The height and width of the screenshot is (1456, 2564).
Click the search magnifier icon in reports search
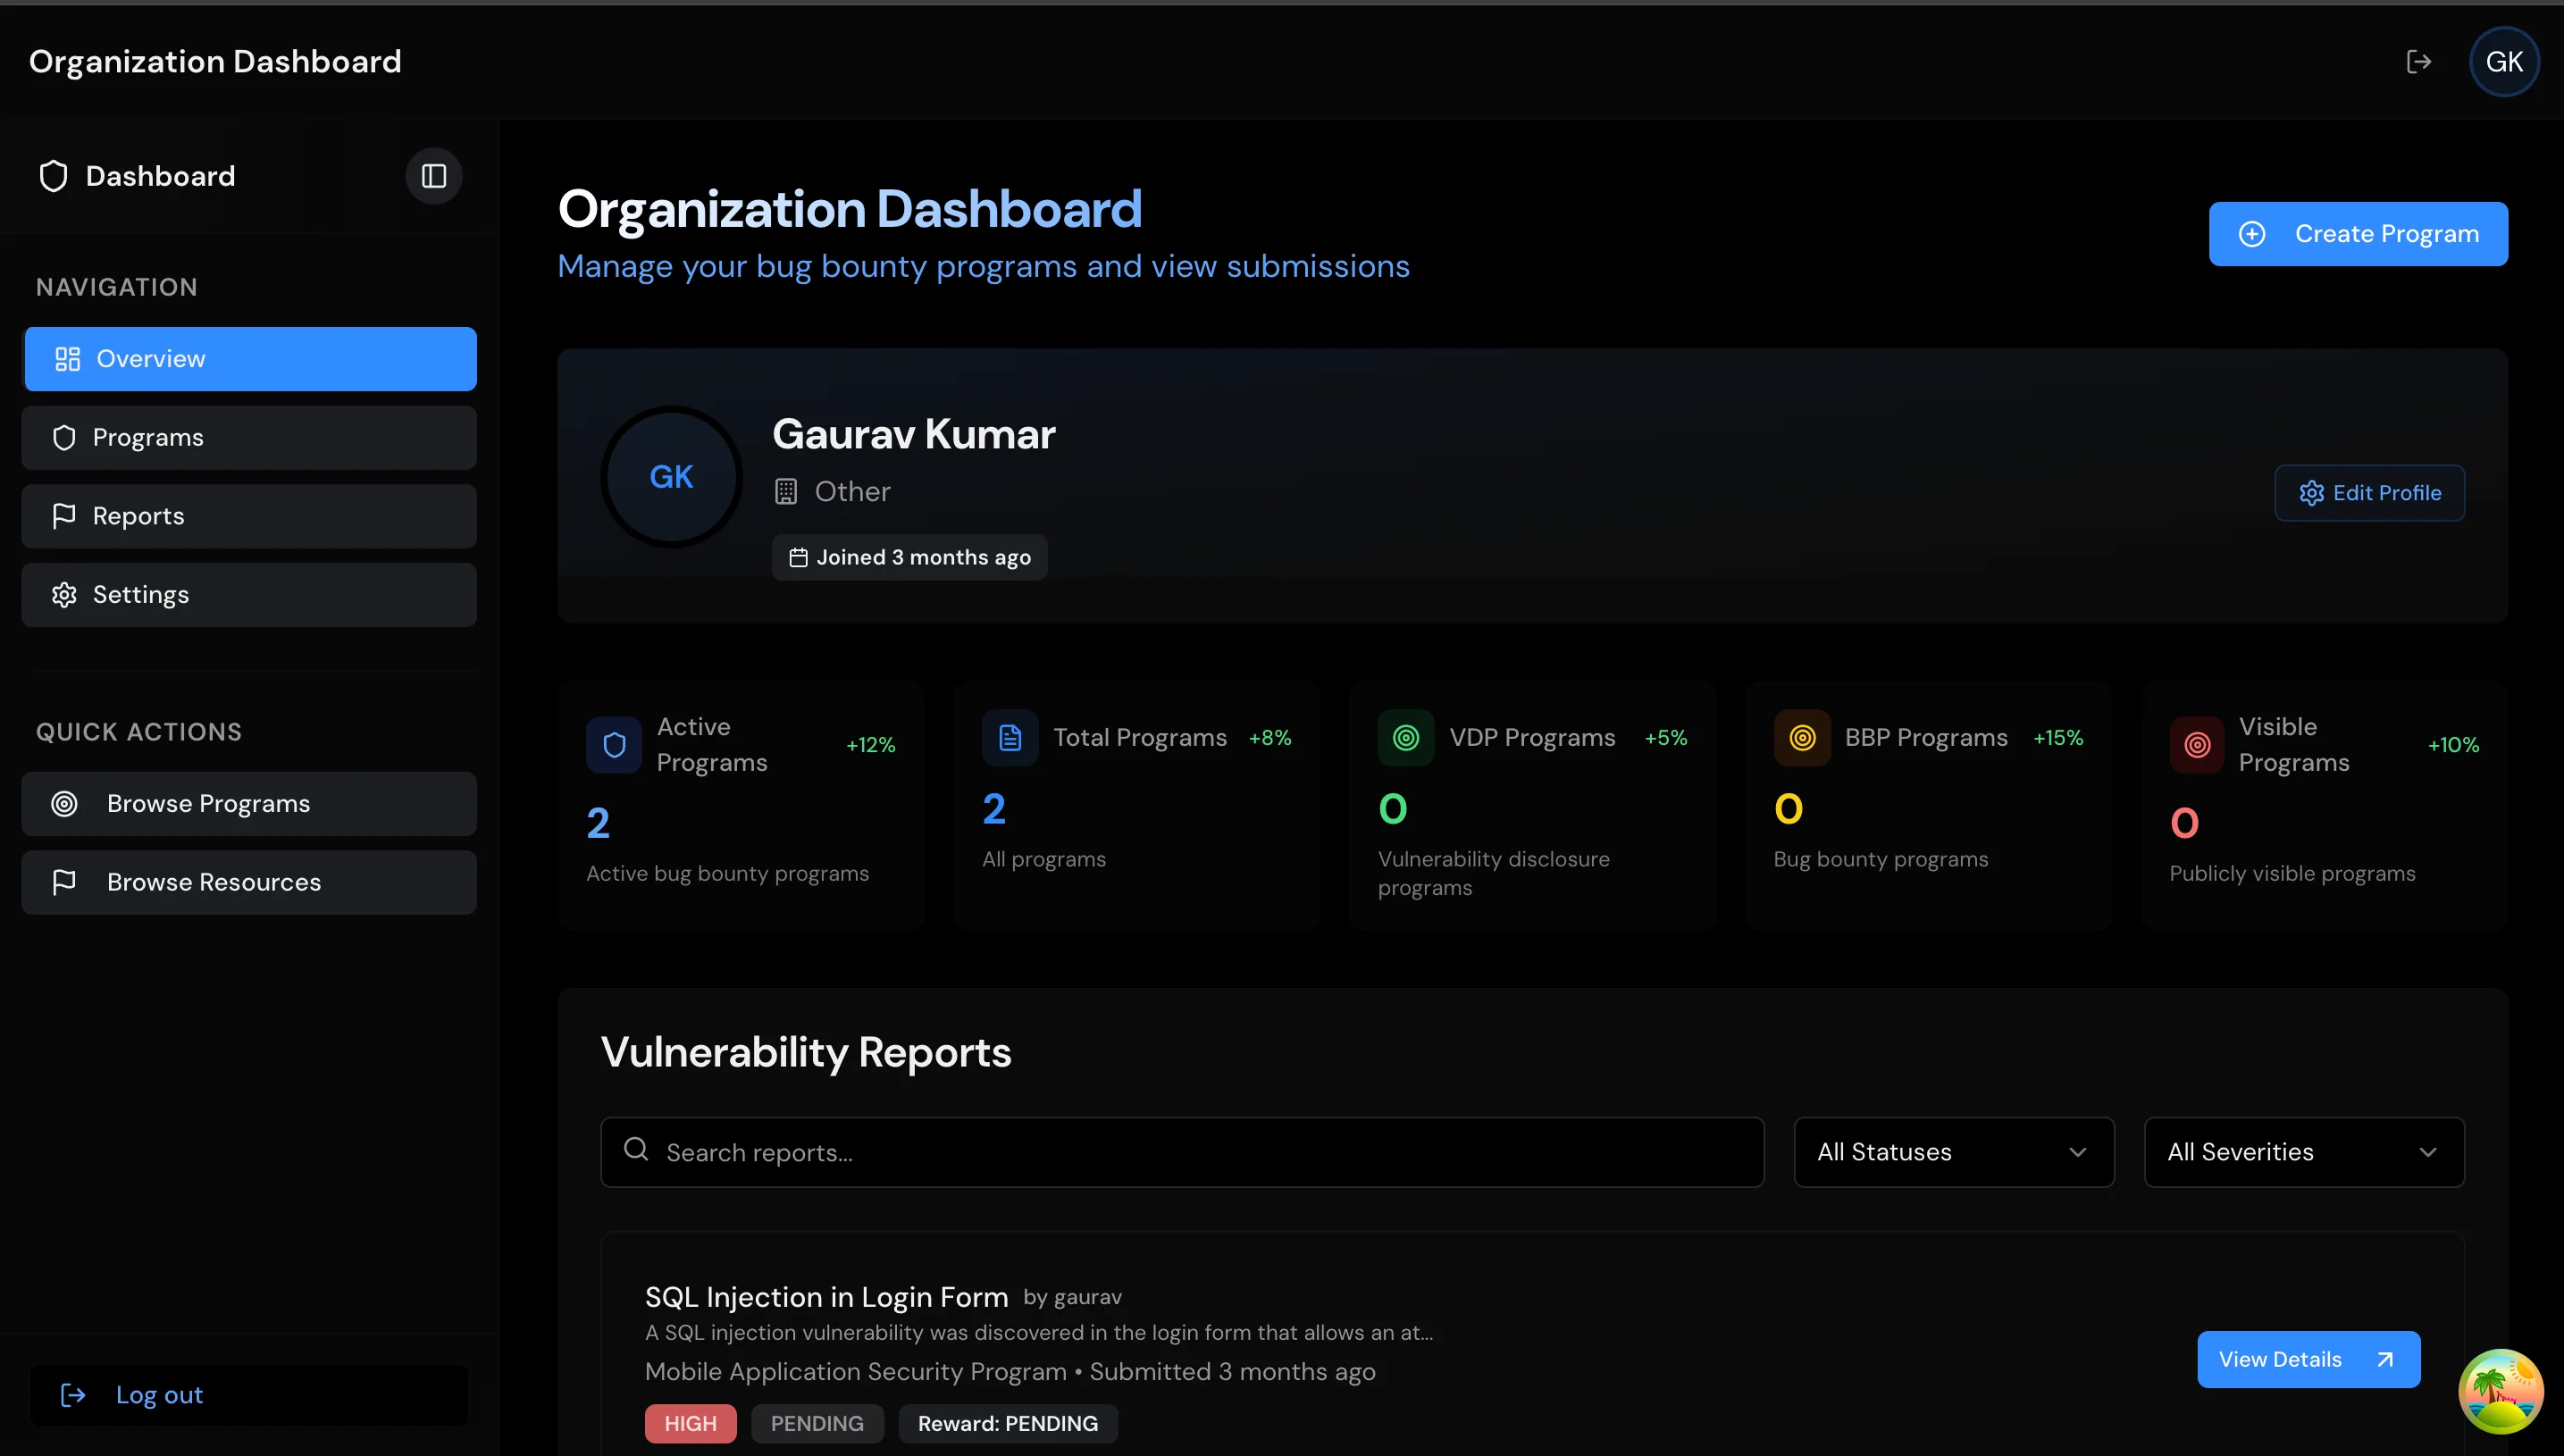point(637,1150)
